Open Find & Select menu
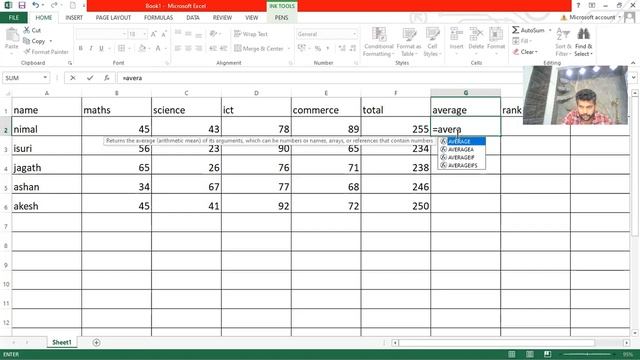 click(583, 42)
